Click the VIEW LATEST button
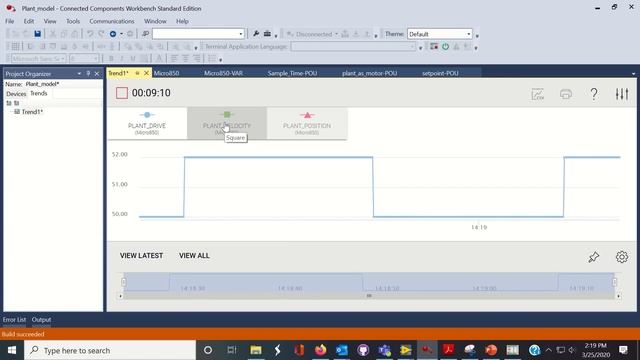Screen dimensions: 640x360 [x=141, y=256]
